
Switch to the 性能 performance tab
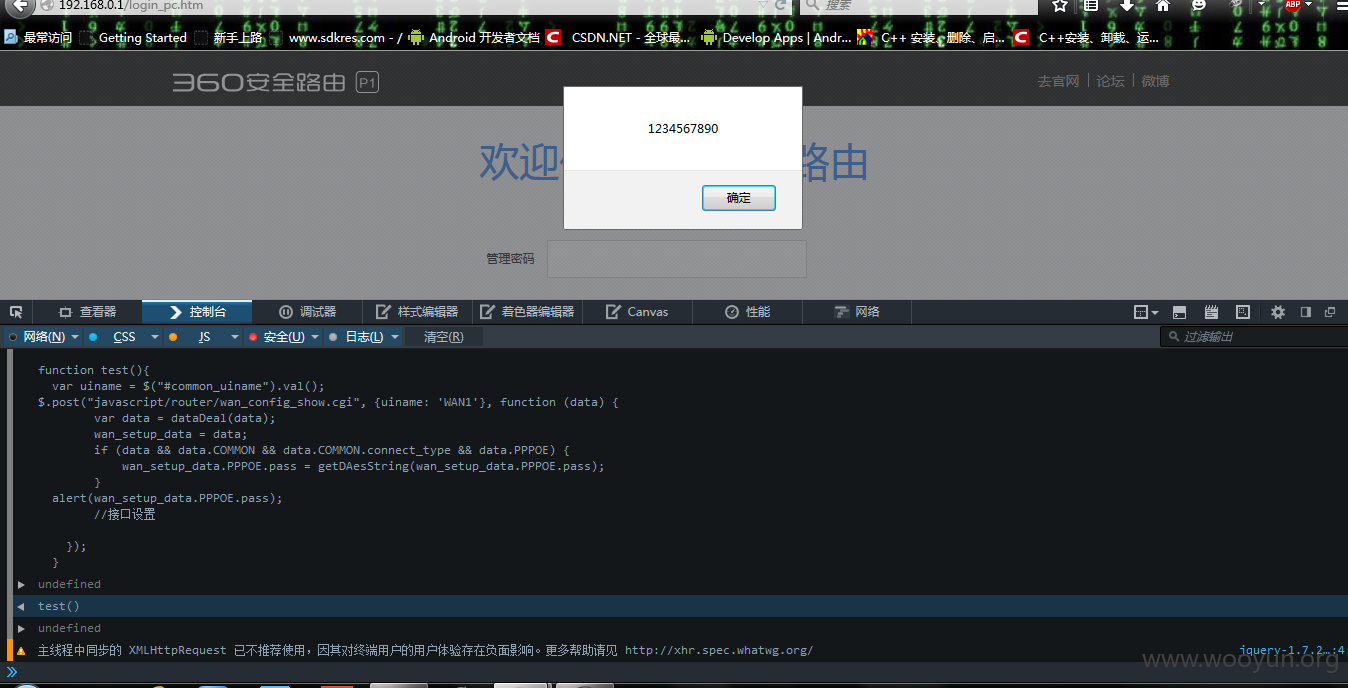point(747,312)
